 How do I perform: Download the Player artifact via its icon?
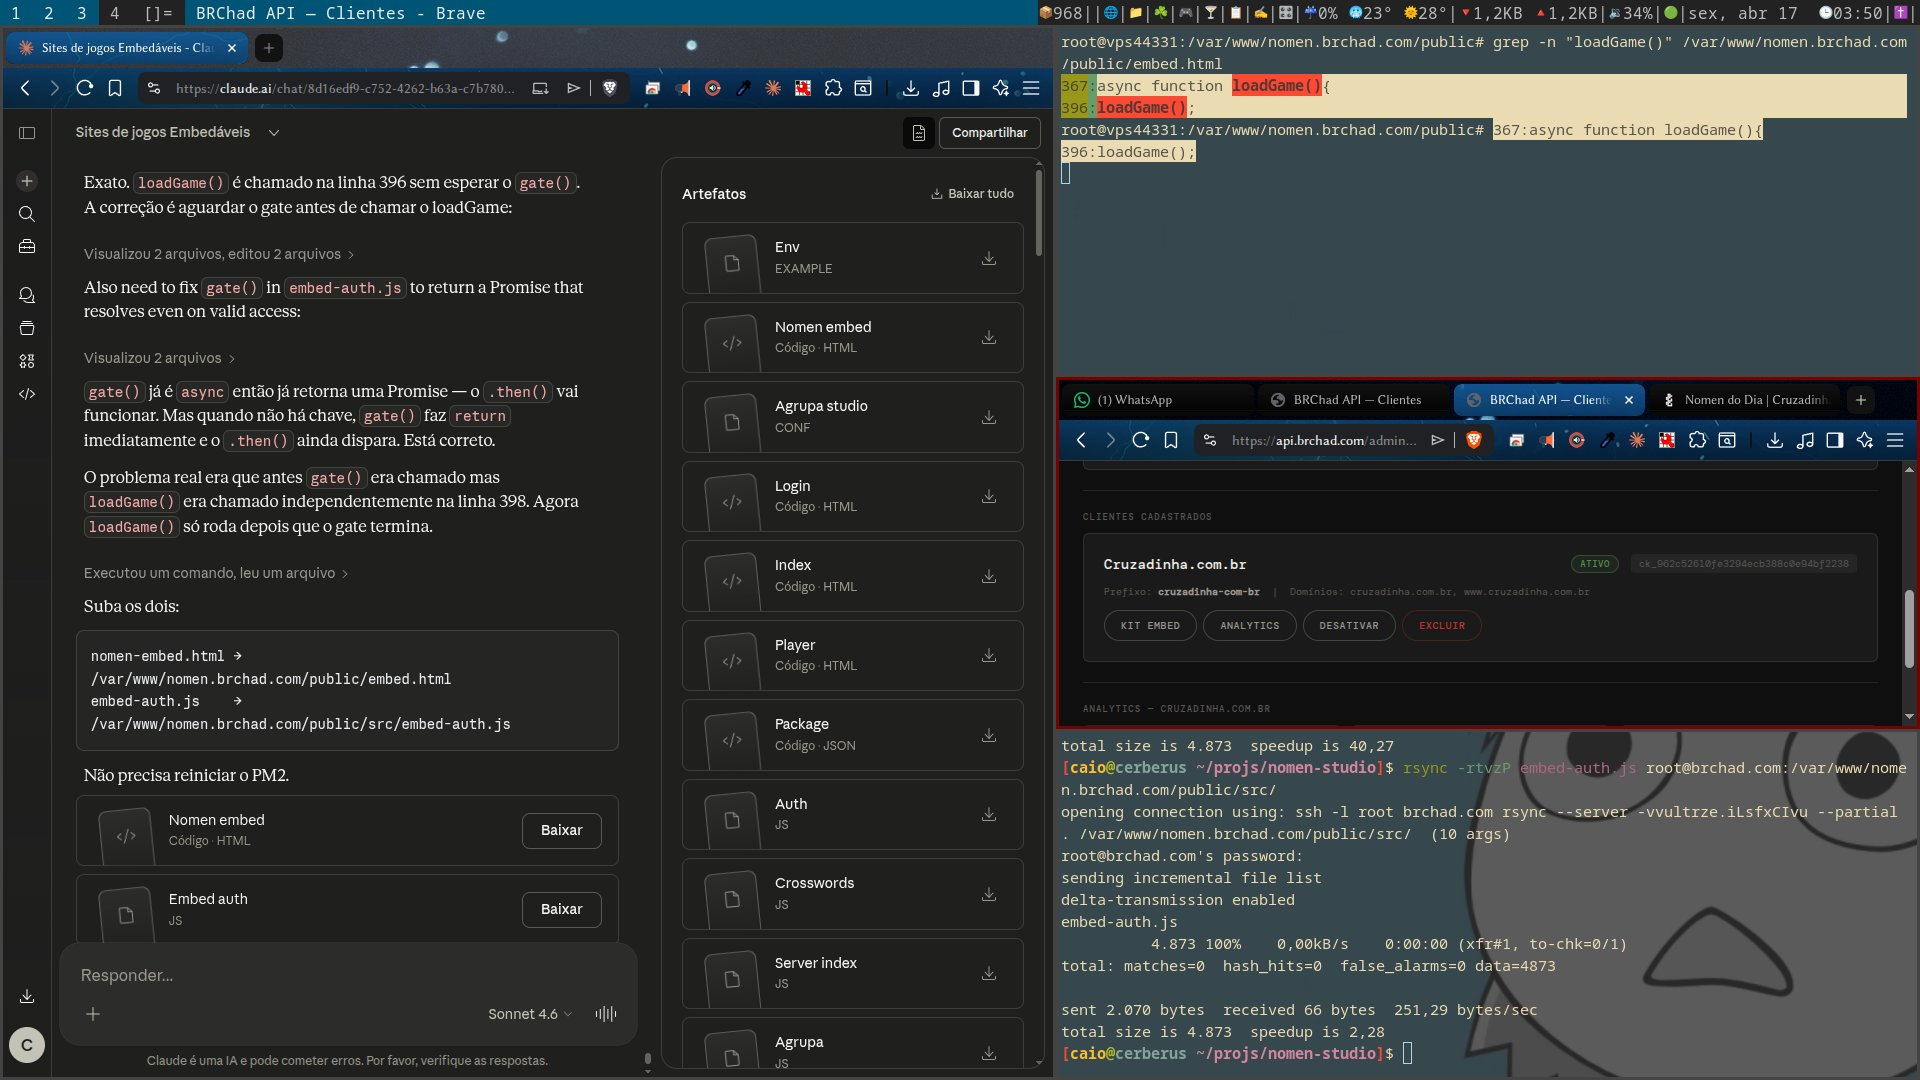point(988,656)
